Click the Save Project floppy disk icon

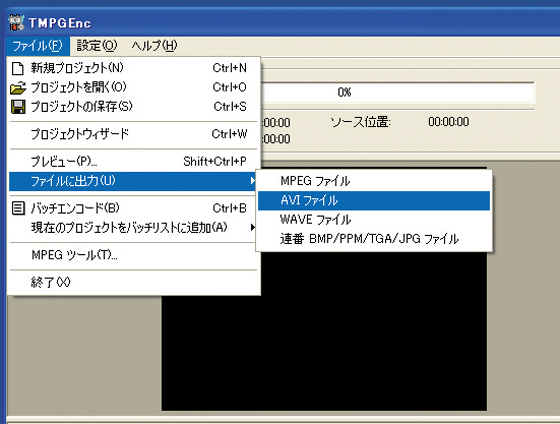(x=18, y=107)
